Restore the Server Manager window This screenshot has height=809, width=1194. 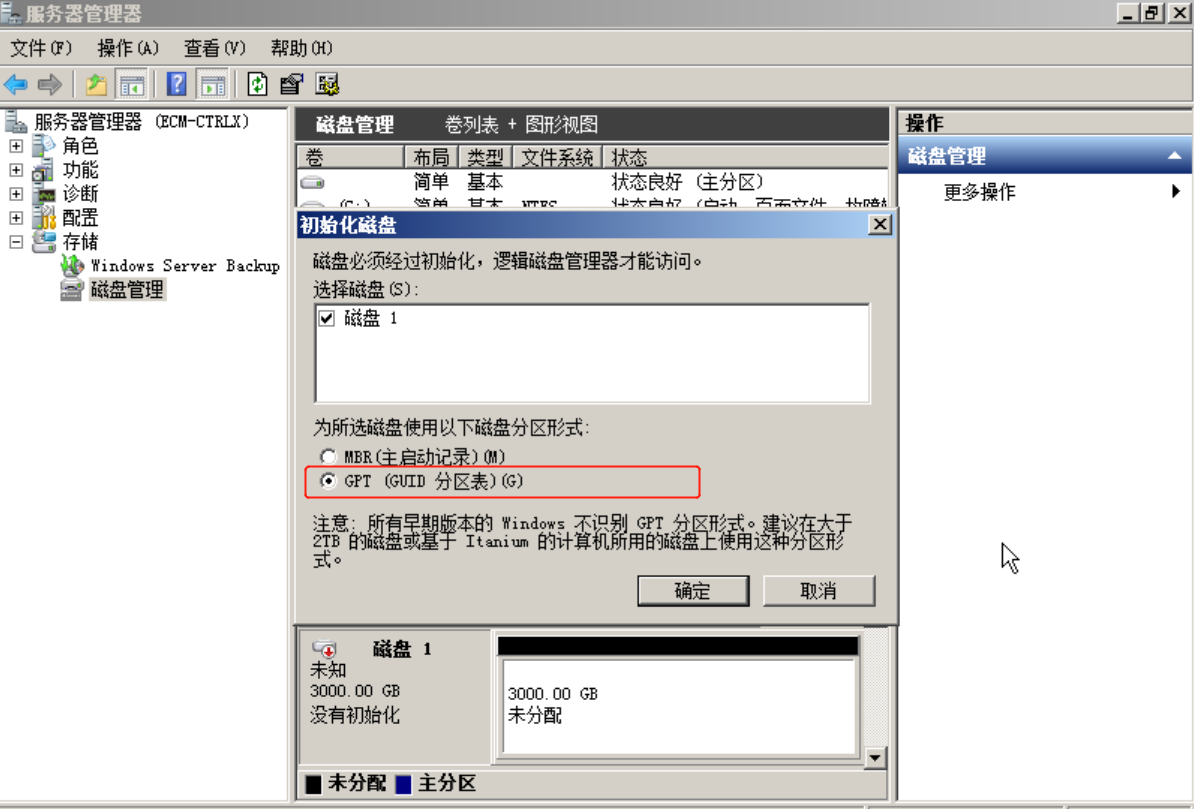[1152, 13]
